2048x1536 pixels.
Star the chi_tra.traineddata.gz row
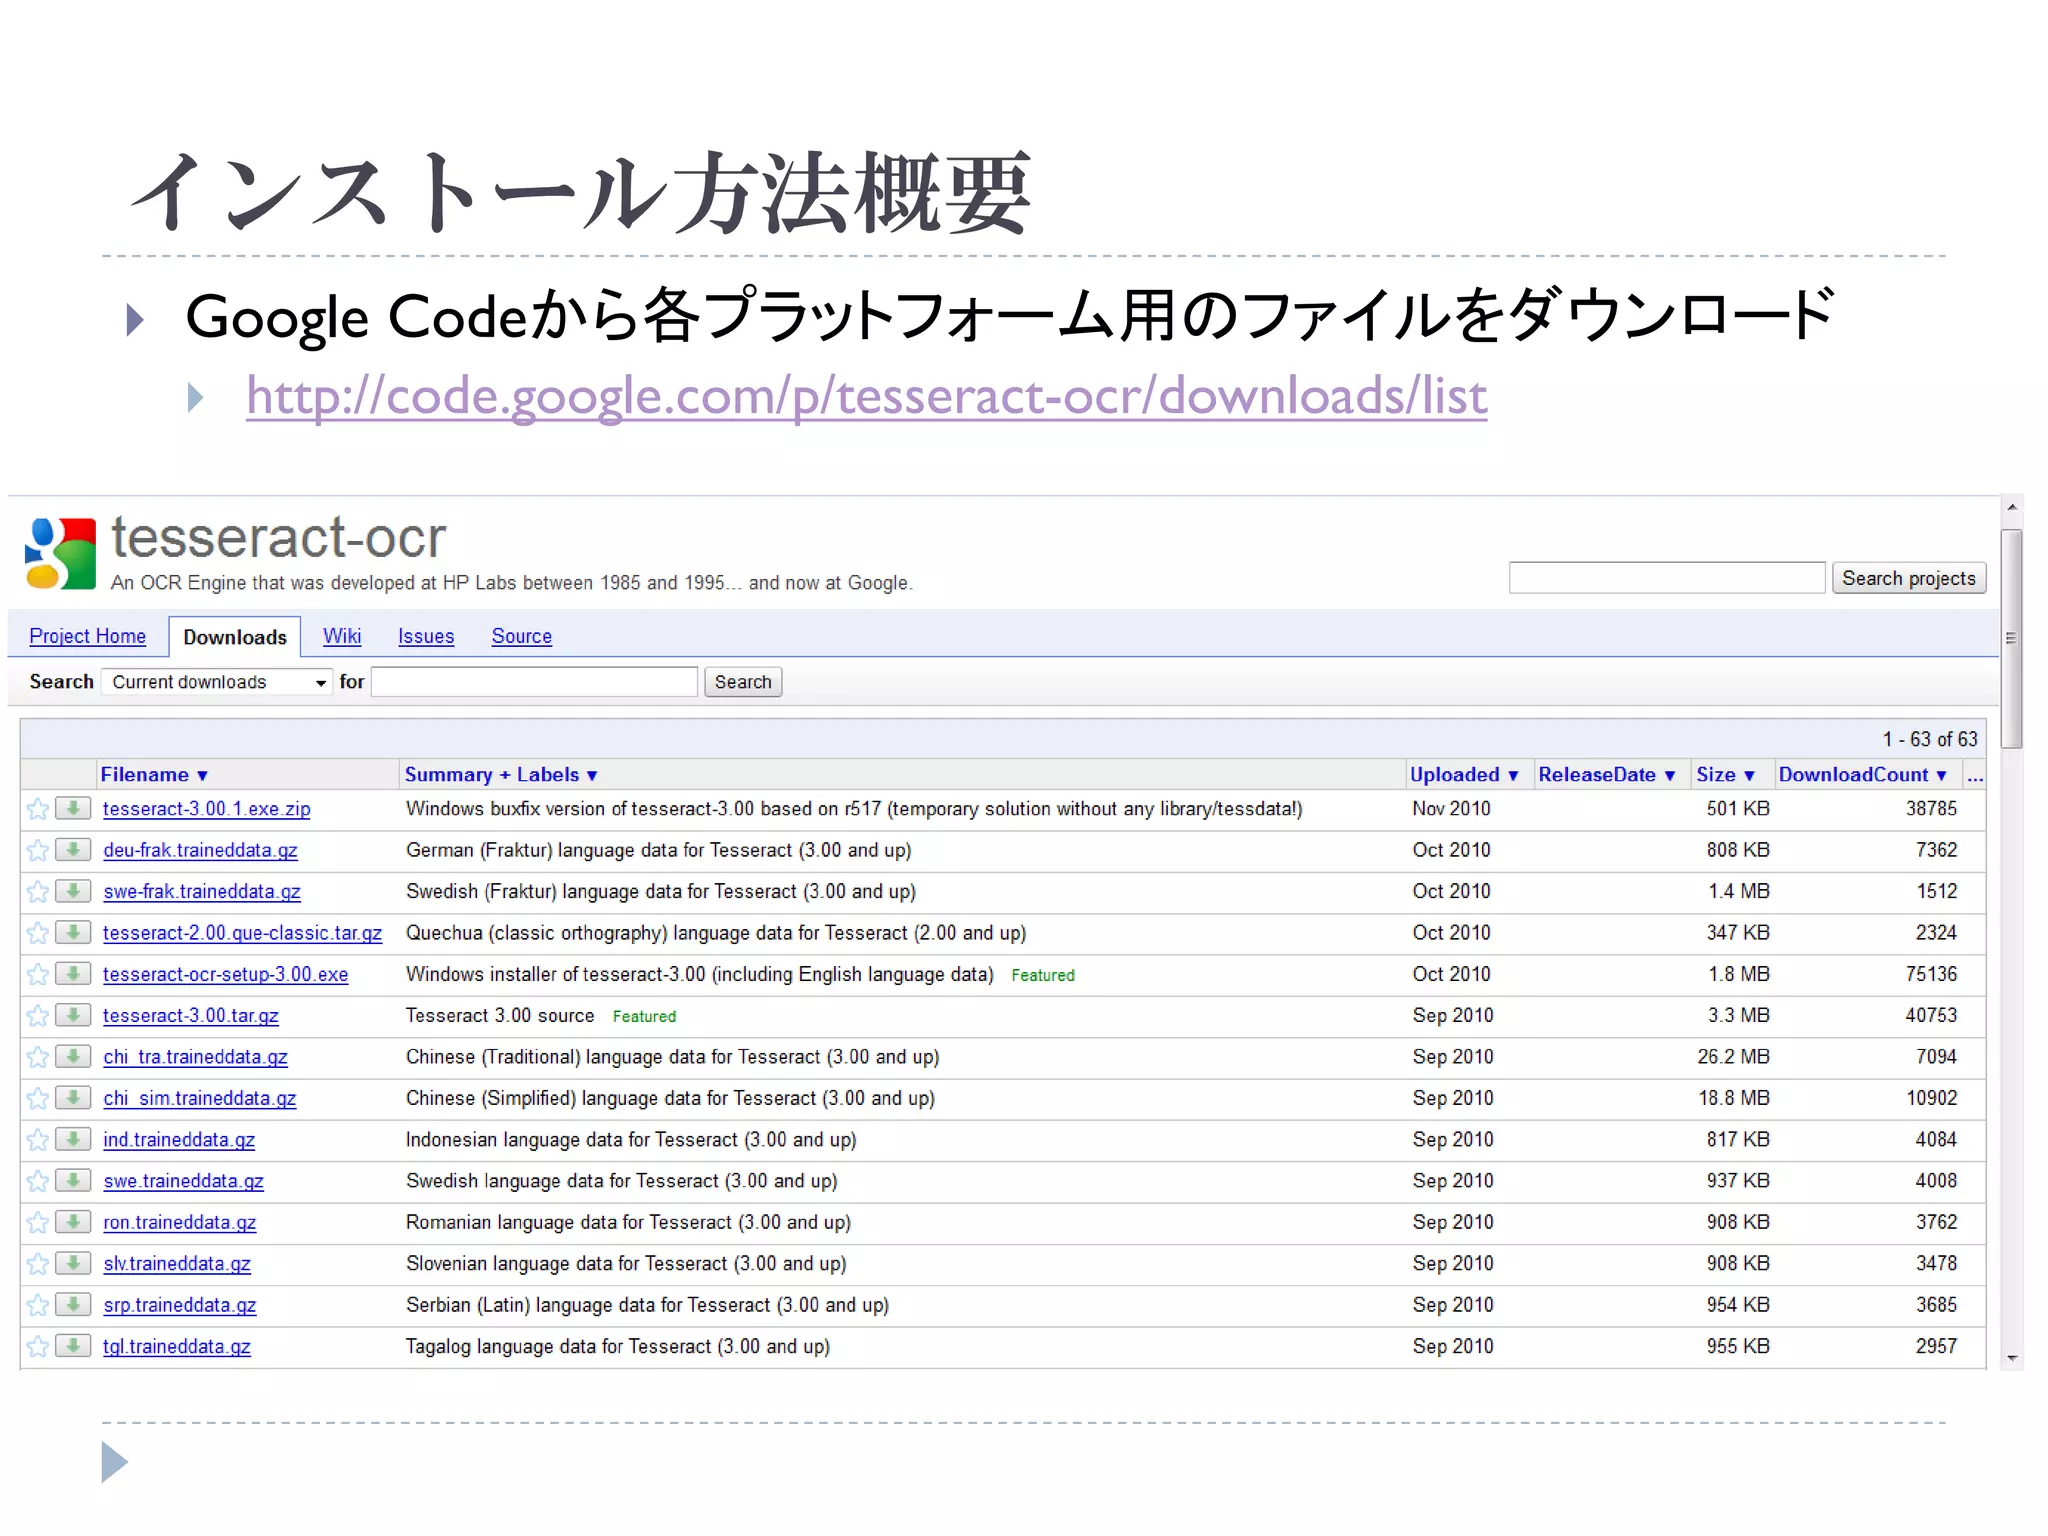[38, 1057]
